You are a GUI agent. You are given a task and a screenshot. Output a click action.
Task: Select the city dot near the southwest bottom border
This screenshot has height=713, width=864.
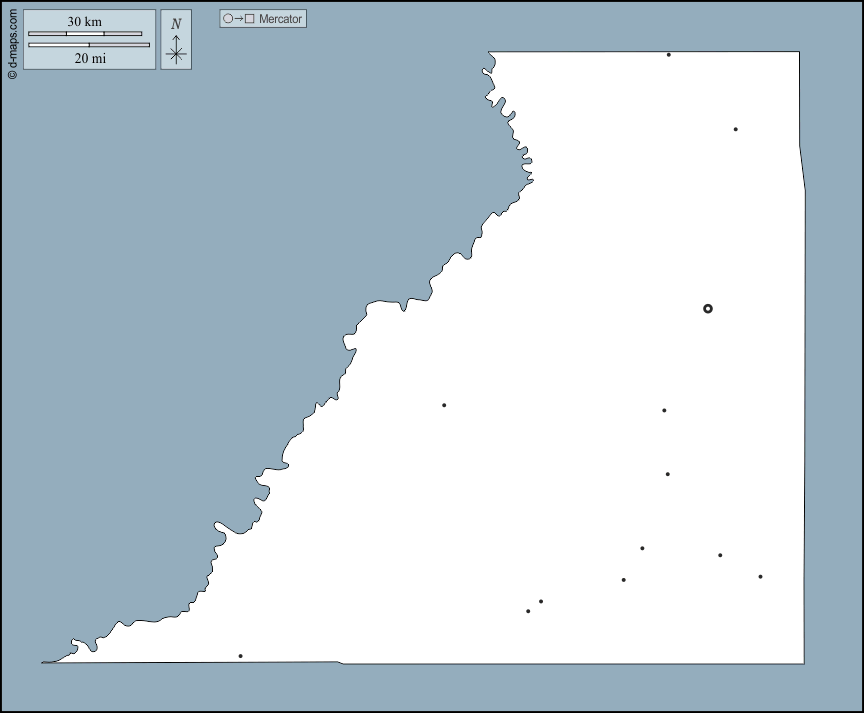coord(240,656)
